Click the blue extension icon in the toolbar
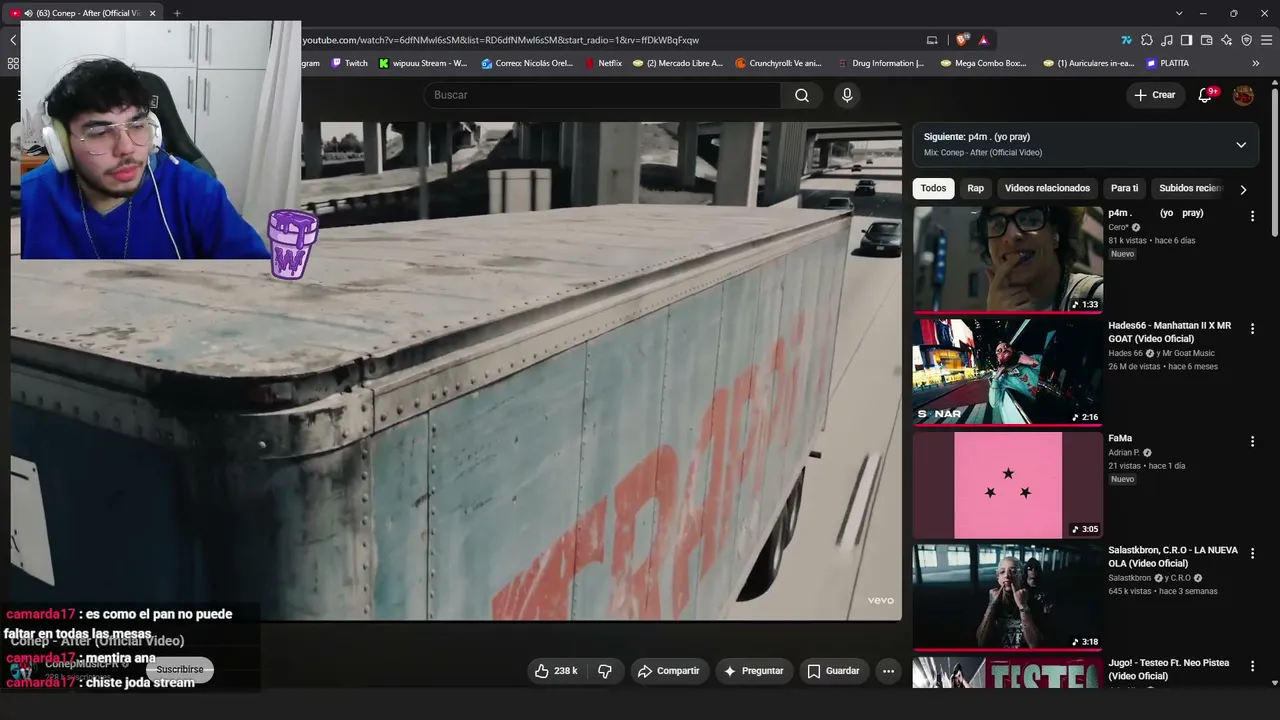This screenshot has width=1280, height=720. [x=1127, y=40]
